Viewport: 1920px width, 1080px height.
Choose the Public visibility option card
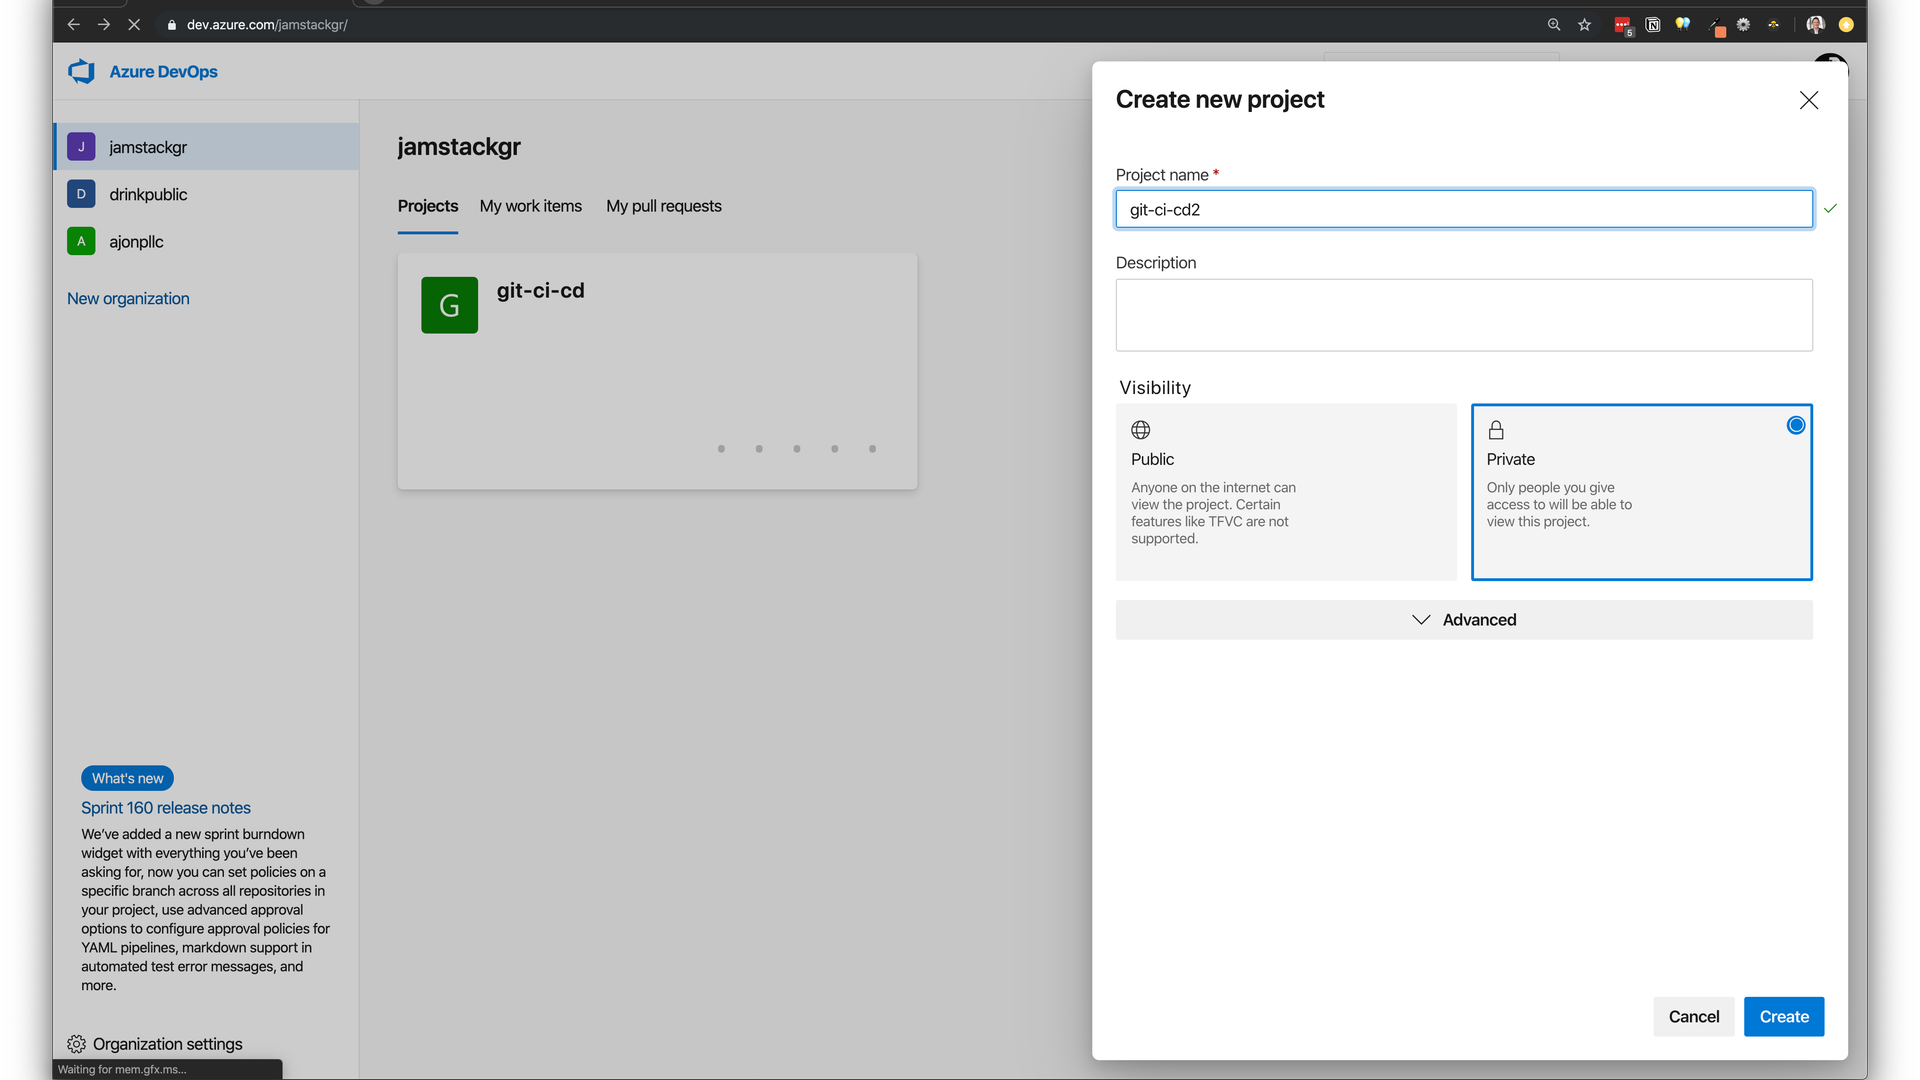[1285, 491]
